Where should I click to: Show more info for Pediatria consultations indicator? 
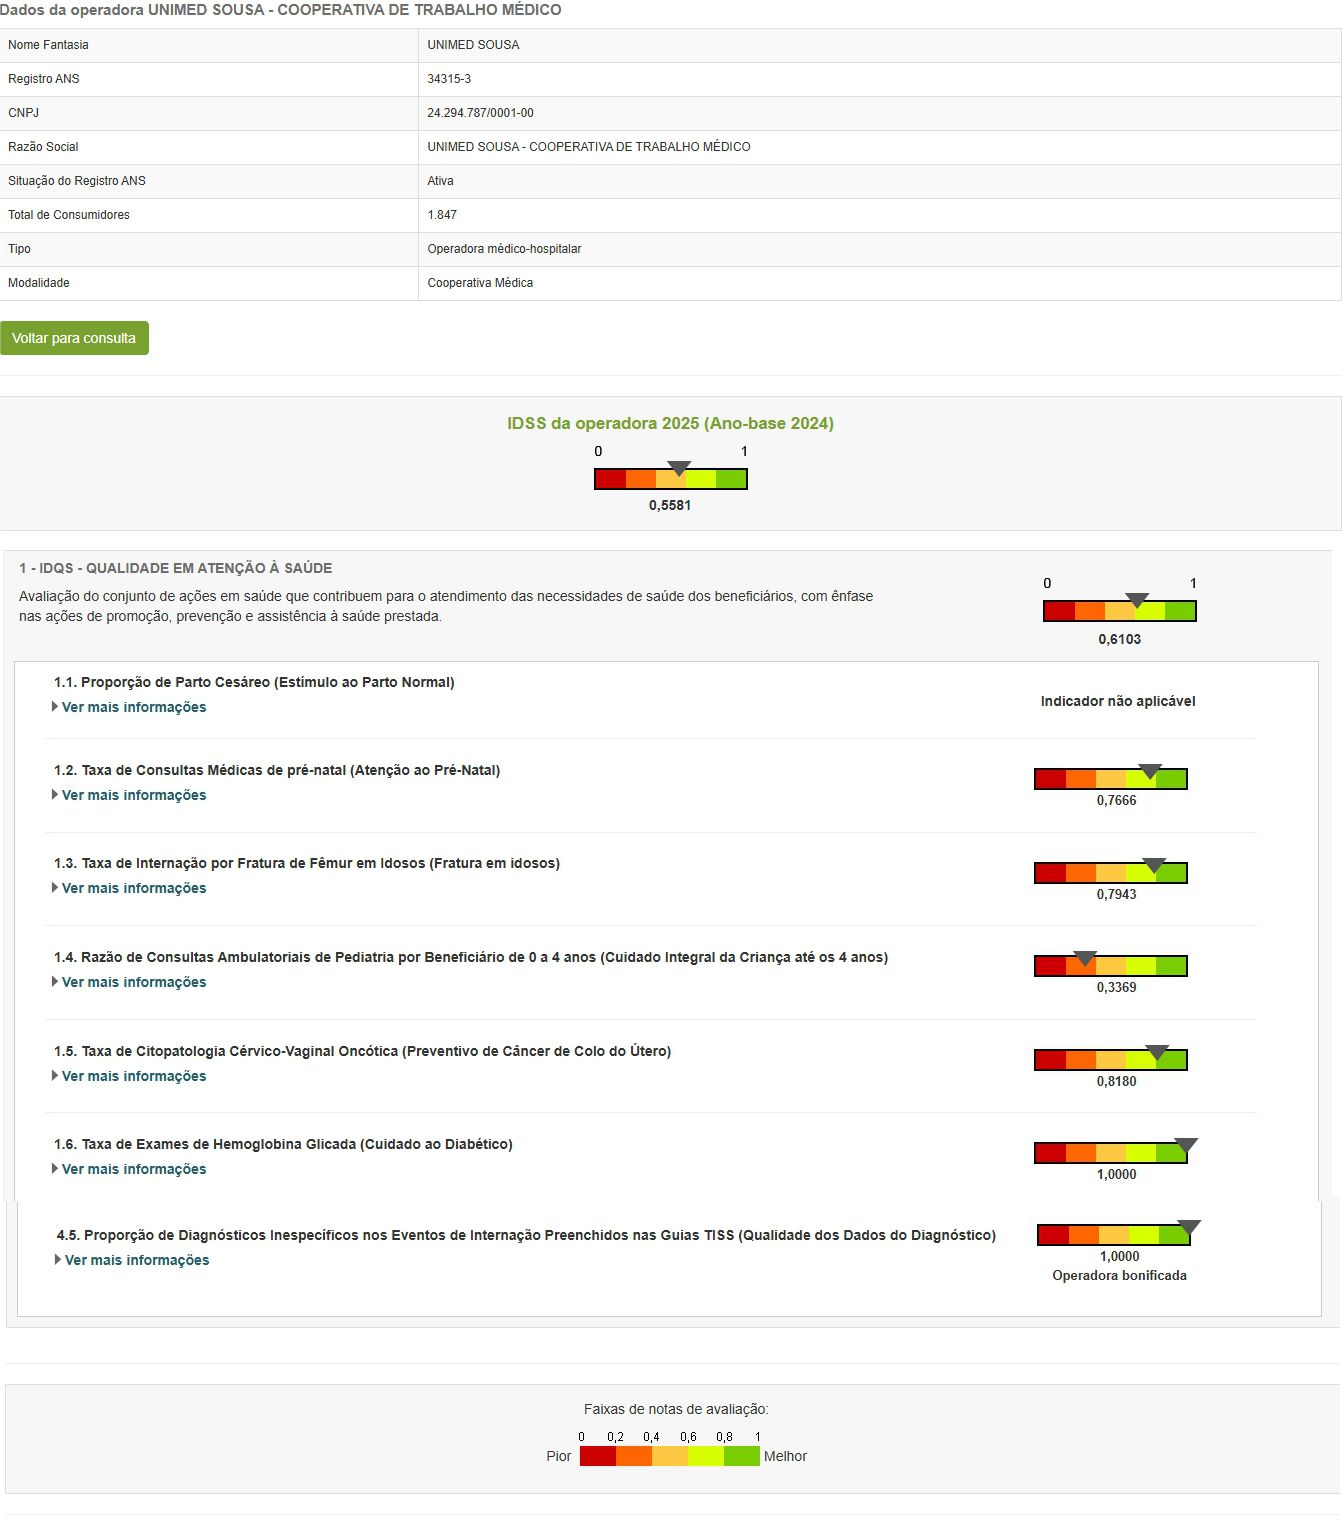coord(133,982)
